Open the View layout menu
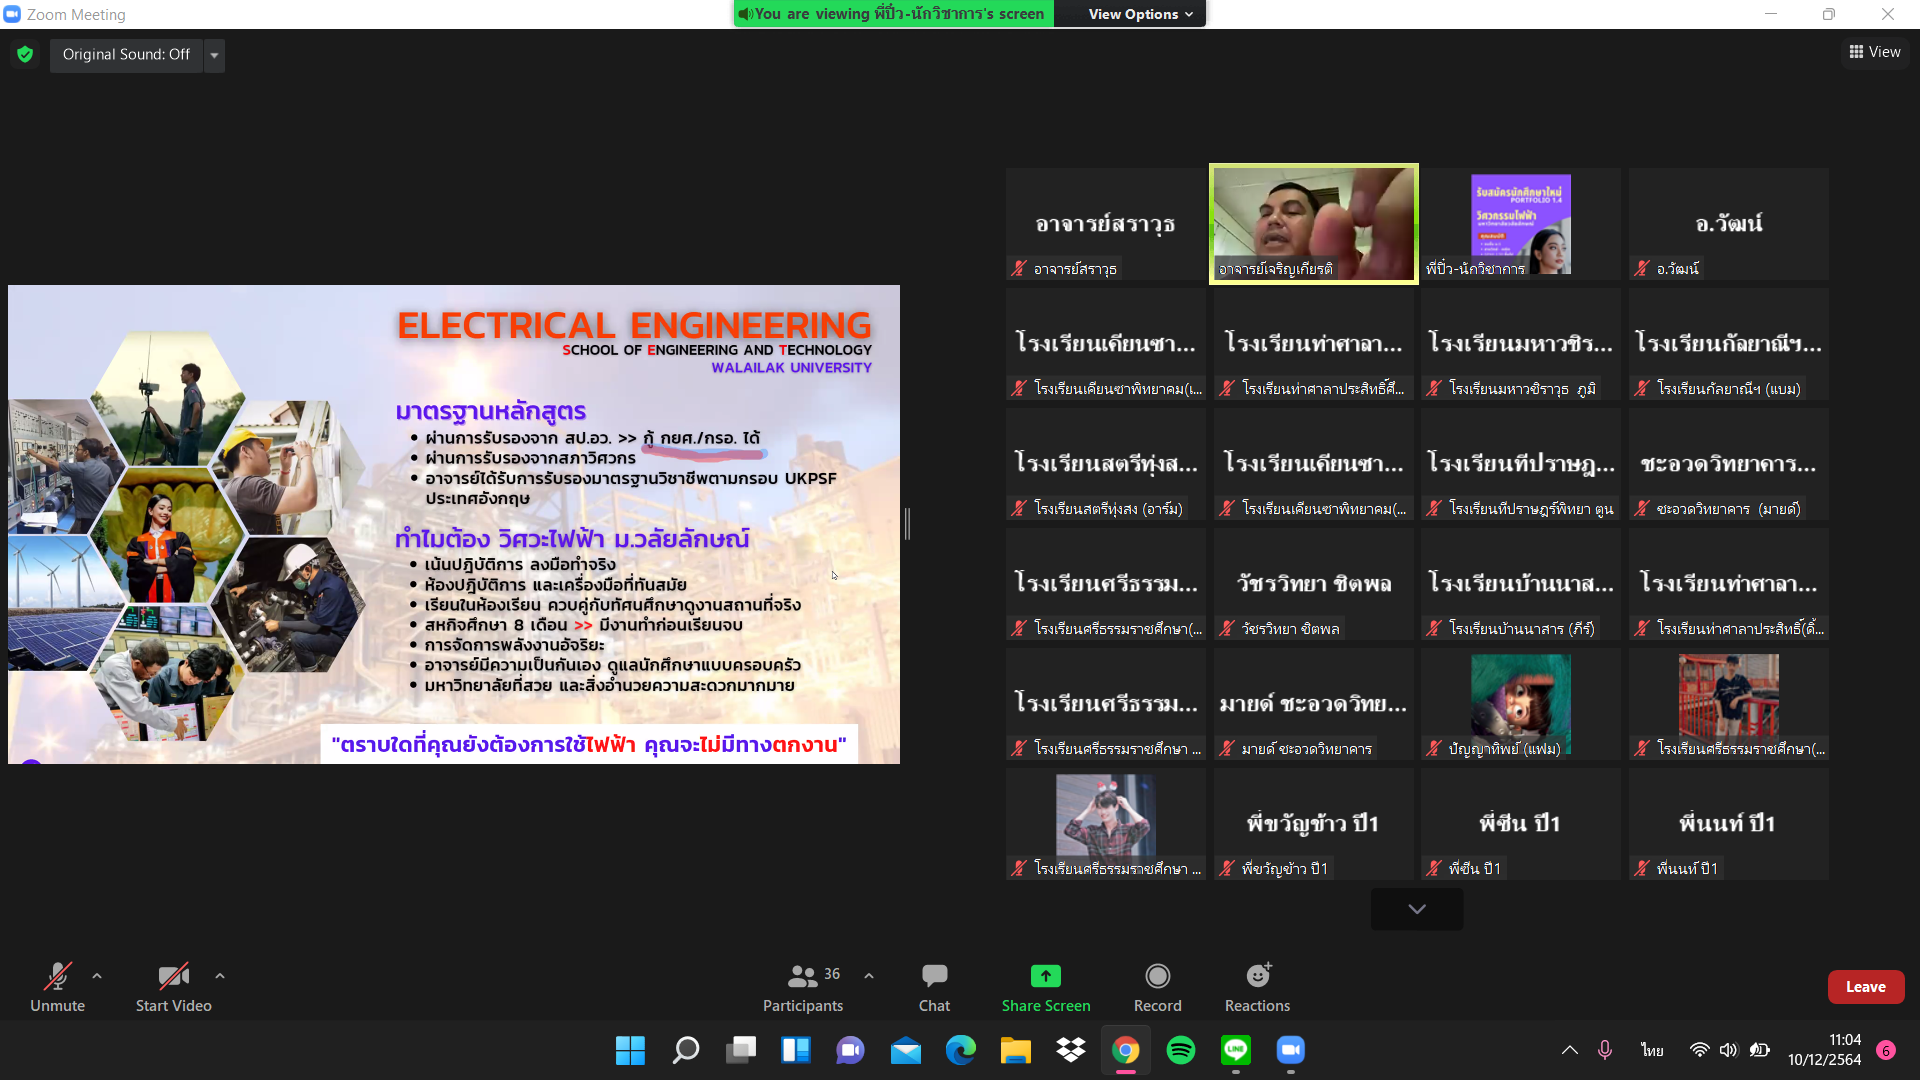The image size is (1920, 1080). pos(1874,52)
